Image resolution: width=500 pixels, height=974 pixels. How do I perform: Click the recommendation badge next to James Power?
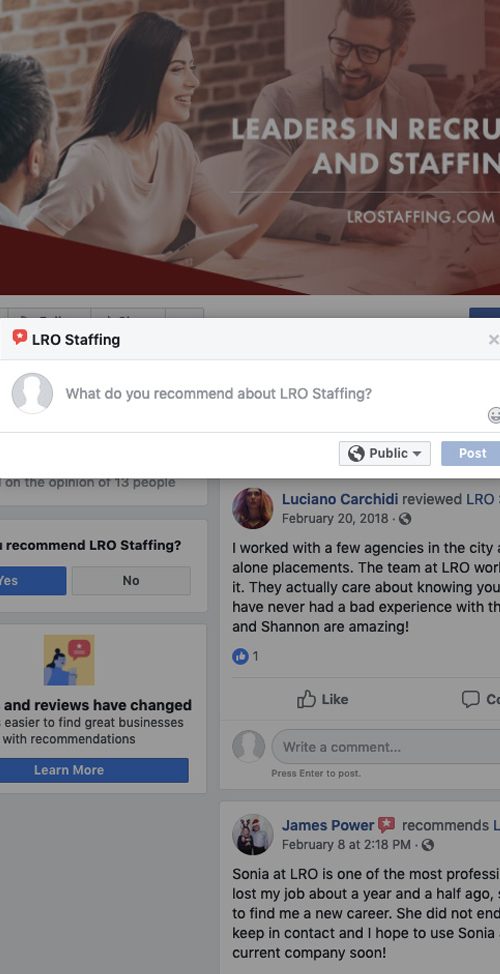(386, 824)
